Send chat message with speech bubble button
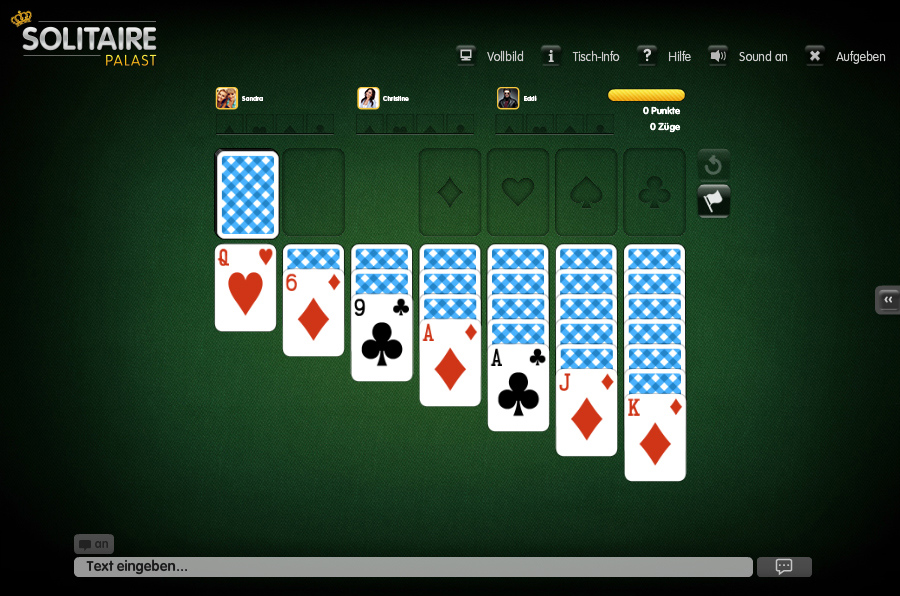Viewport: 900px width, 596px height. [784, 567]
